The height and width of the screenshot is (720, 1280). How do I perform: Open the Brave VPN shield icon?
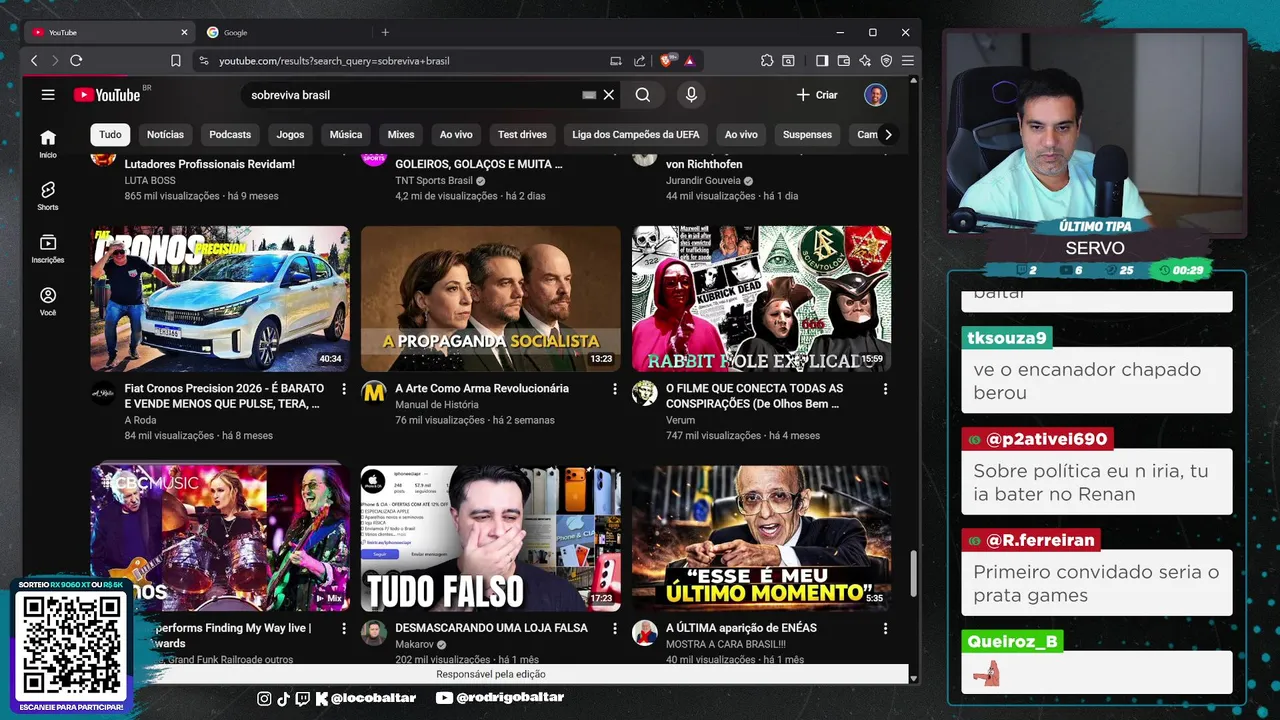click(x=886, y=61)
